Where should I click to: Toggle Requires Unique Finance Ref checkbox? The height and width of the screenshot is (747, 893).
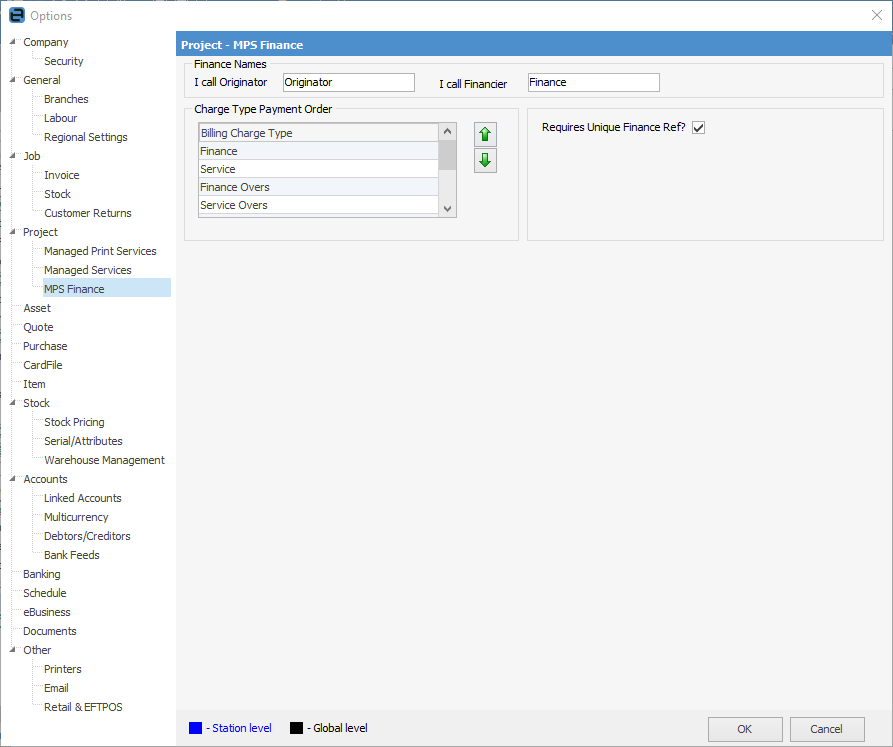point(698,128)
